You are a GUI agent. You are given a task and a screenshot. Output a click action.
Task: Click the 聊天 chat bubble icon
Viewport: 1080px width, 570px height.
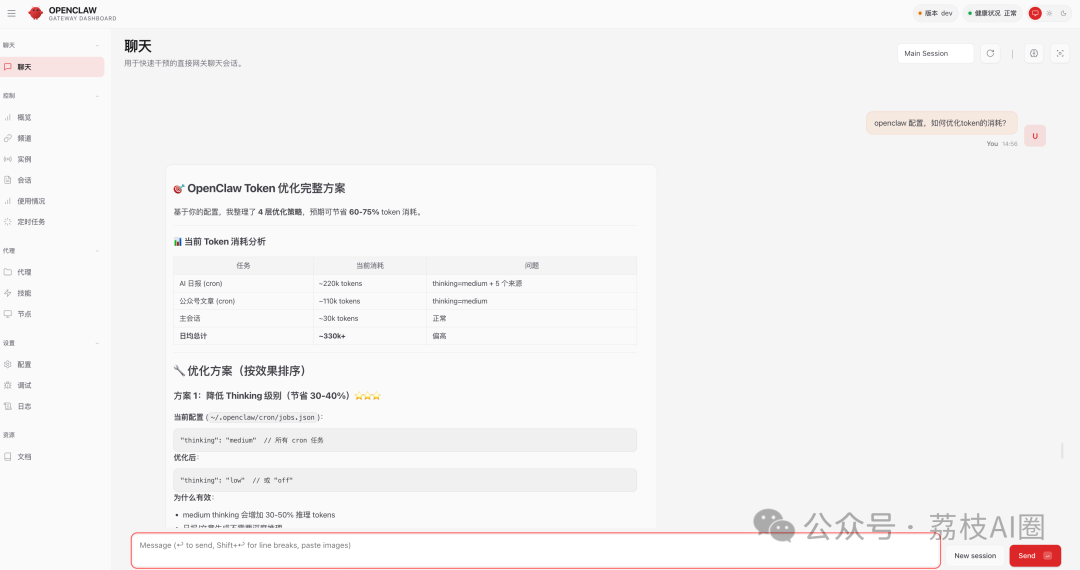(8, 67)
